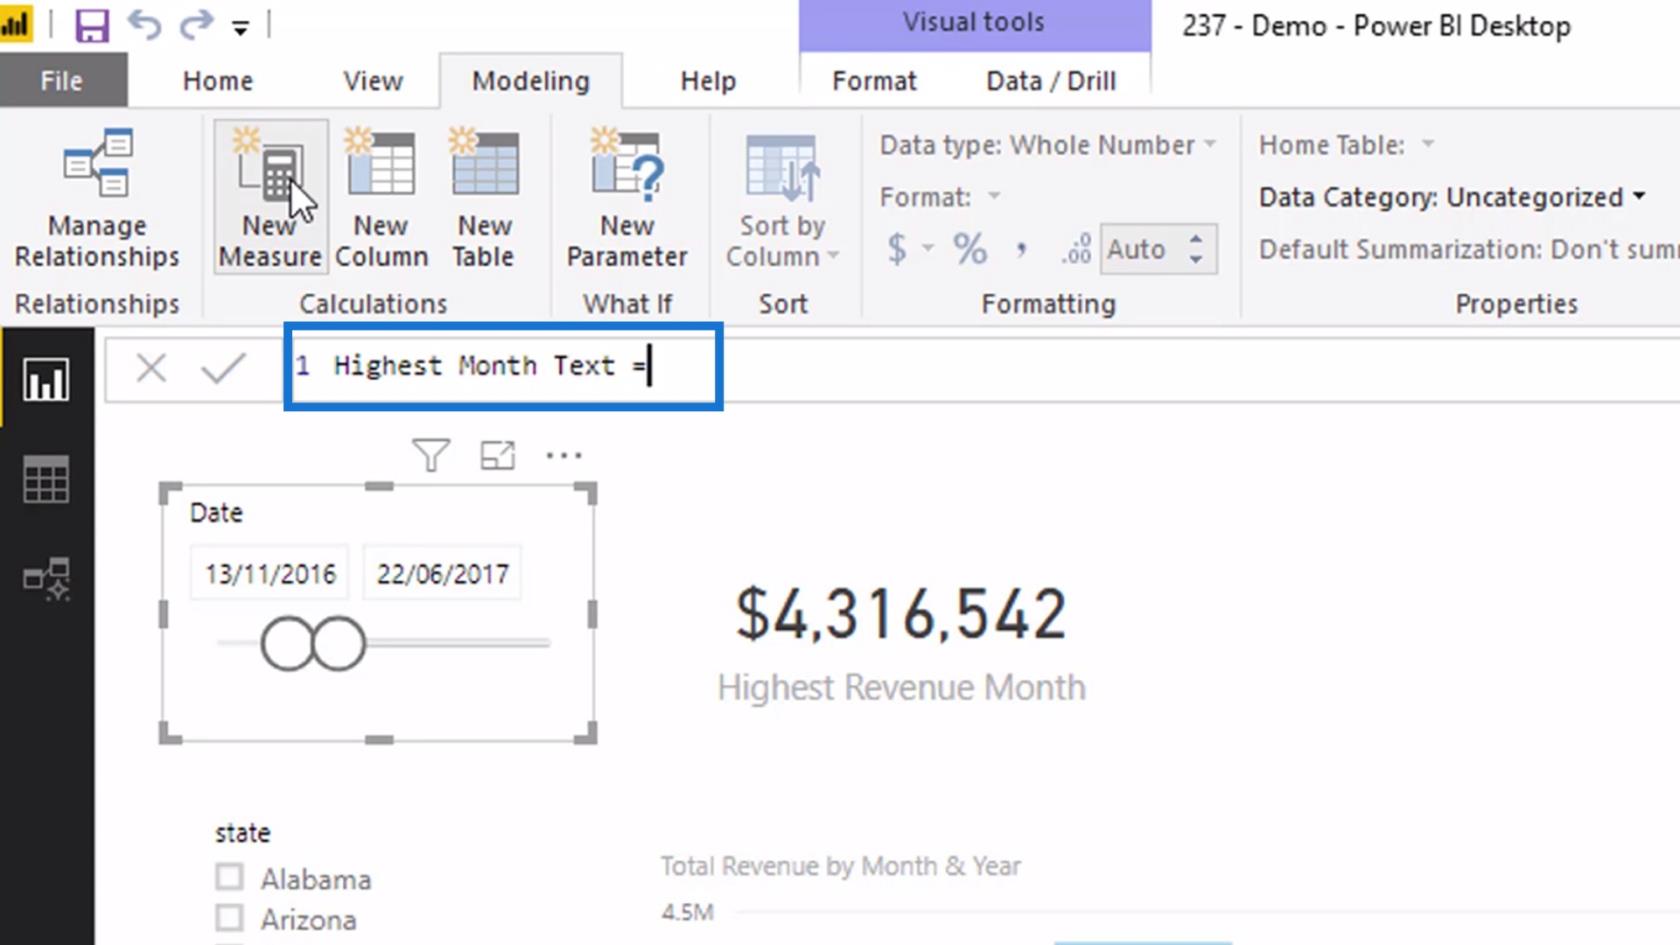Open the Format tab under Visual tools

click(874, 81)
